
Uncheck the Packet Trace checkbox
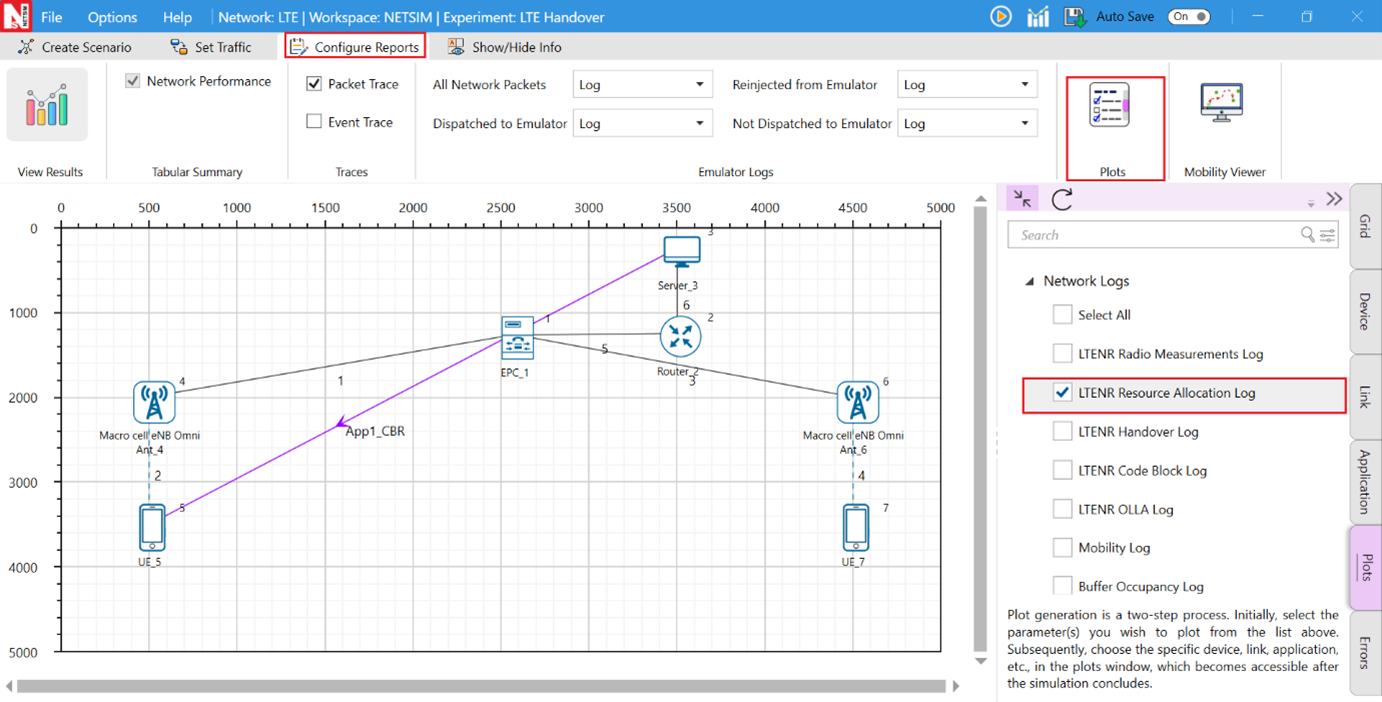(x=314, y=84)
